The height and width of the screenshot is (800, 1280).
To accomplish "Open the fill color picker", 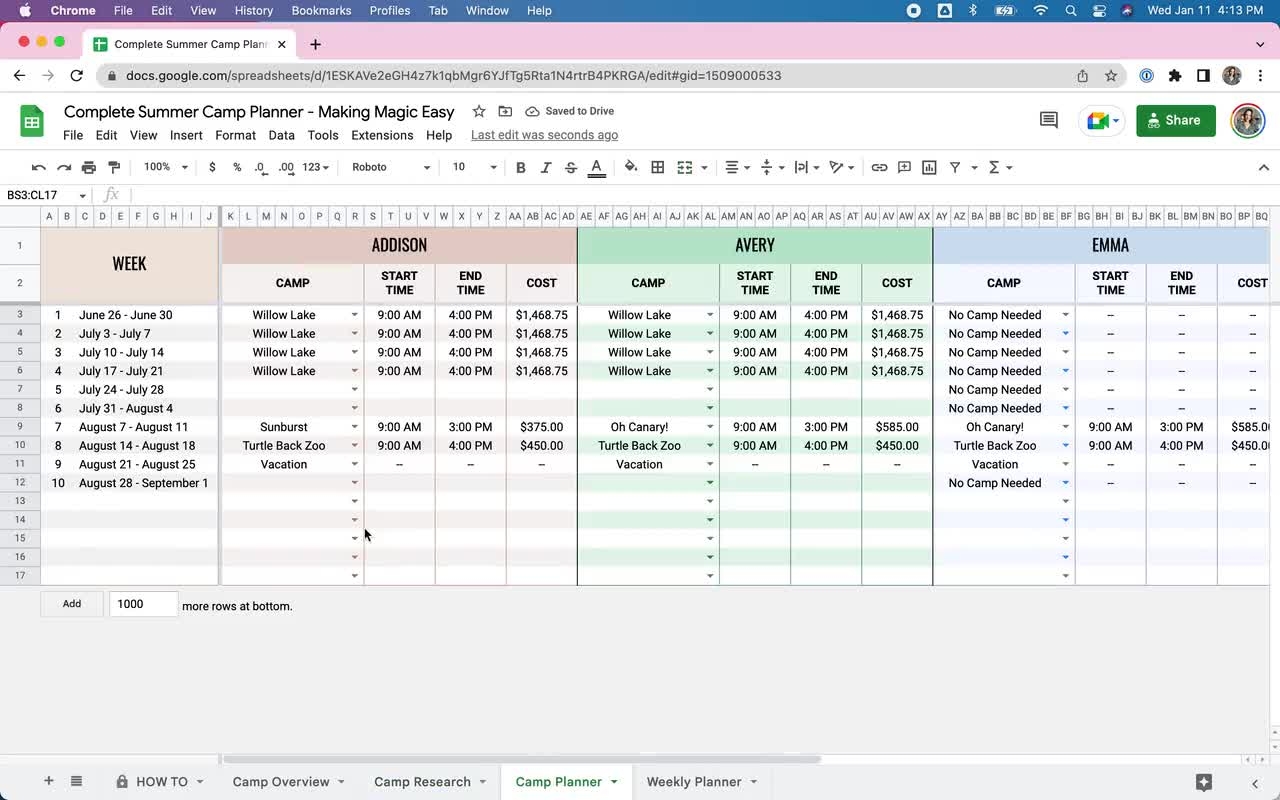I will pos(631,167).
